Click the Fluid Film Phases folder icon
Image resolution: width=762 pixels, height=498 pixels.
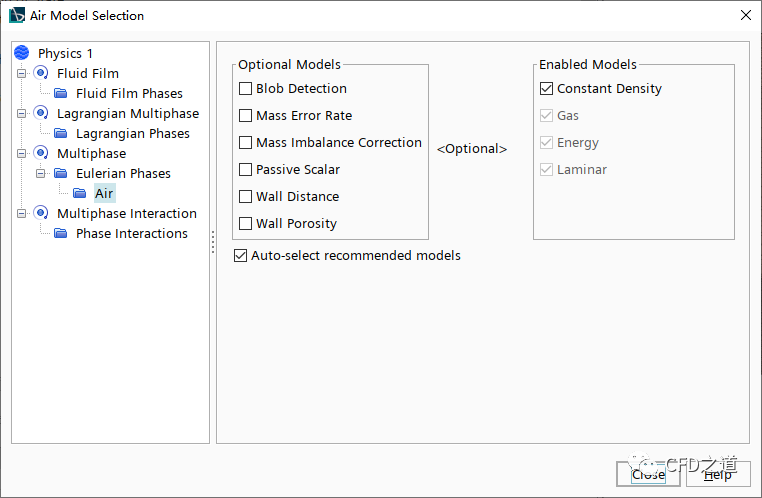pyautogui.click(x=60, y=93)
